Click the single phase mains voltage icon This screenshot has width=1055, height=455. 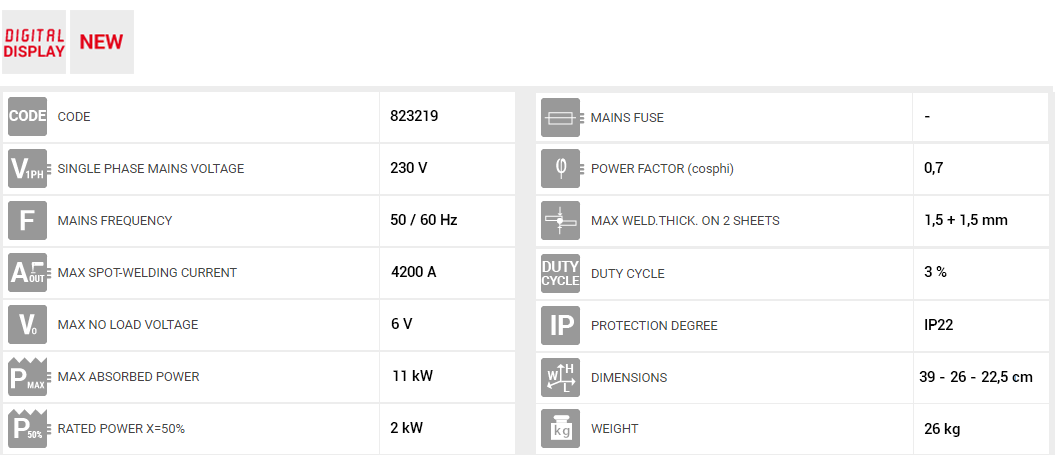pos(28,168)
